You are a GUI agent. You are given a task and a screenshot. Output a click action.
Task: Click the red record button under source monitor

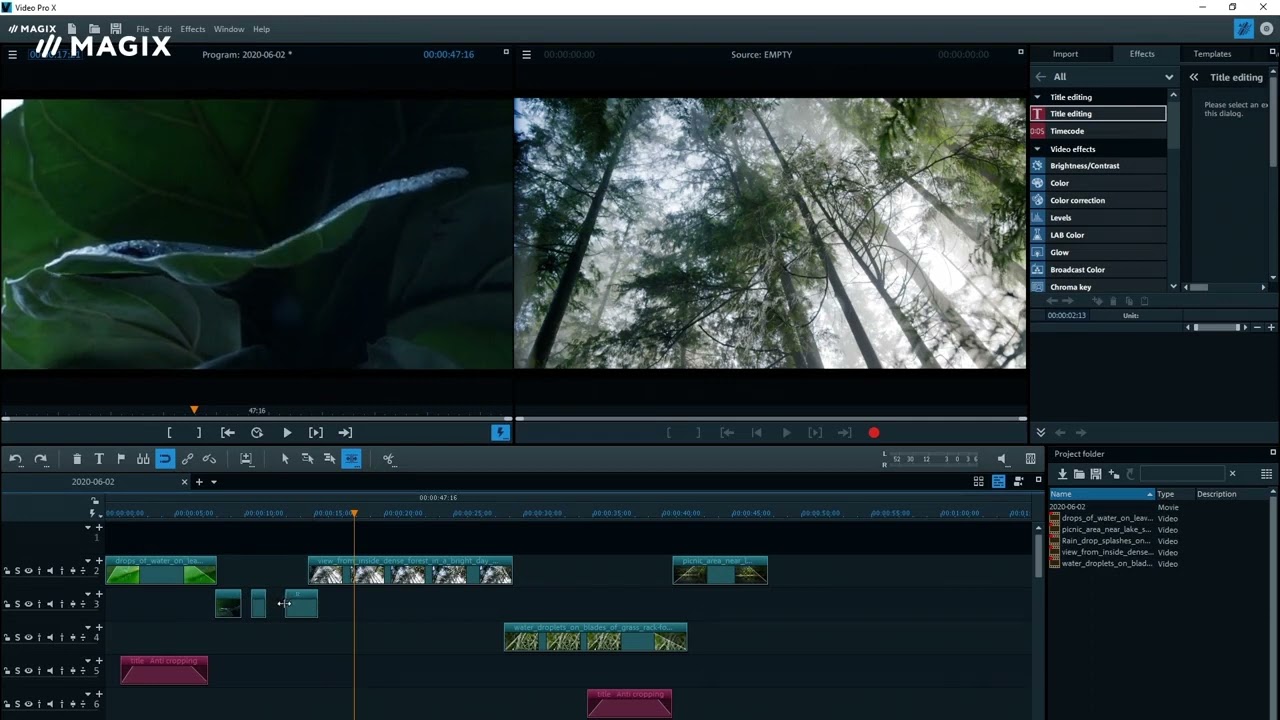click(874, 433)
